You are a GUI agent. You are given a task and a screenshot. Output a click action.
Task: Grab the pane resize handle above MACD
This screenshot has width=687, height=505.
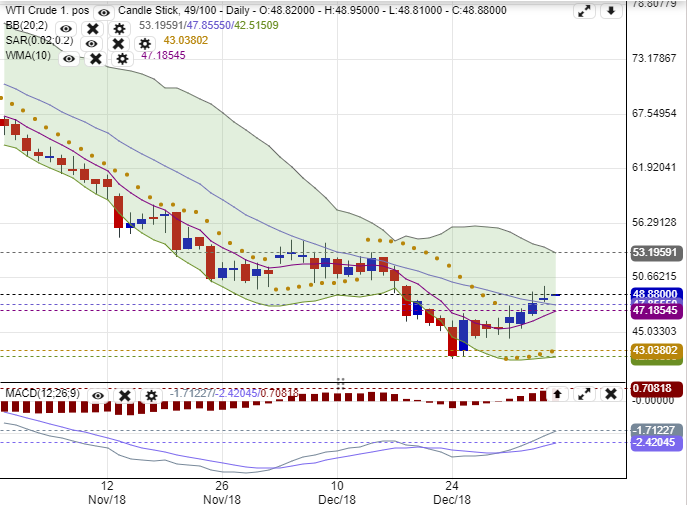pos(340,380)
